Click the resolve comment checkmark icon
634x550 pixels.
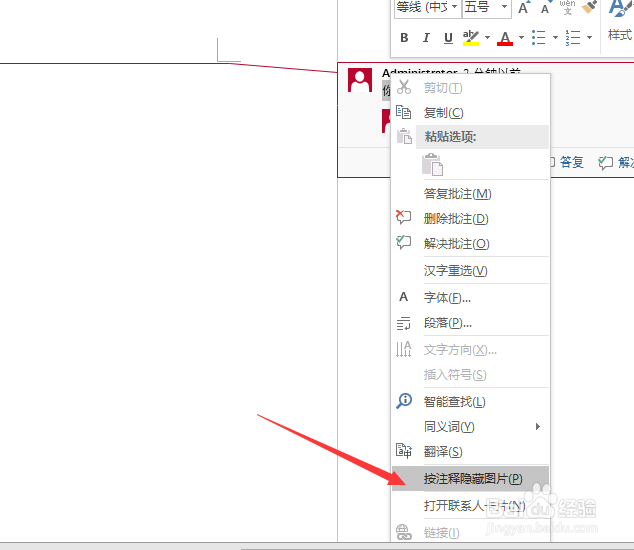click(403, 242)
